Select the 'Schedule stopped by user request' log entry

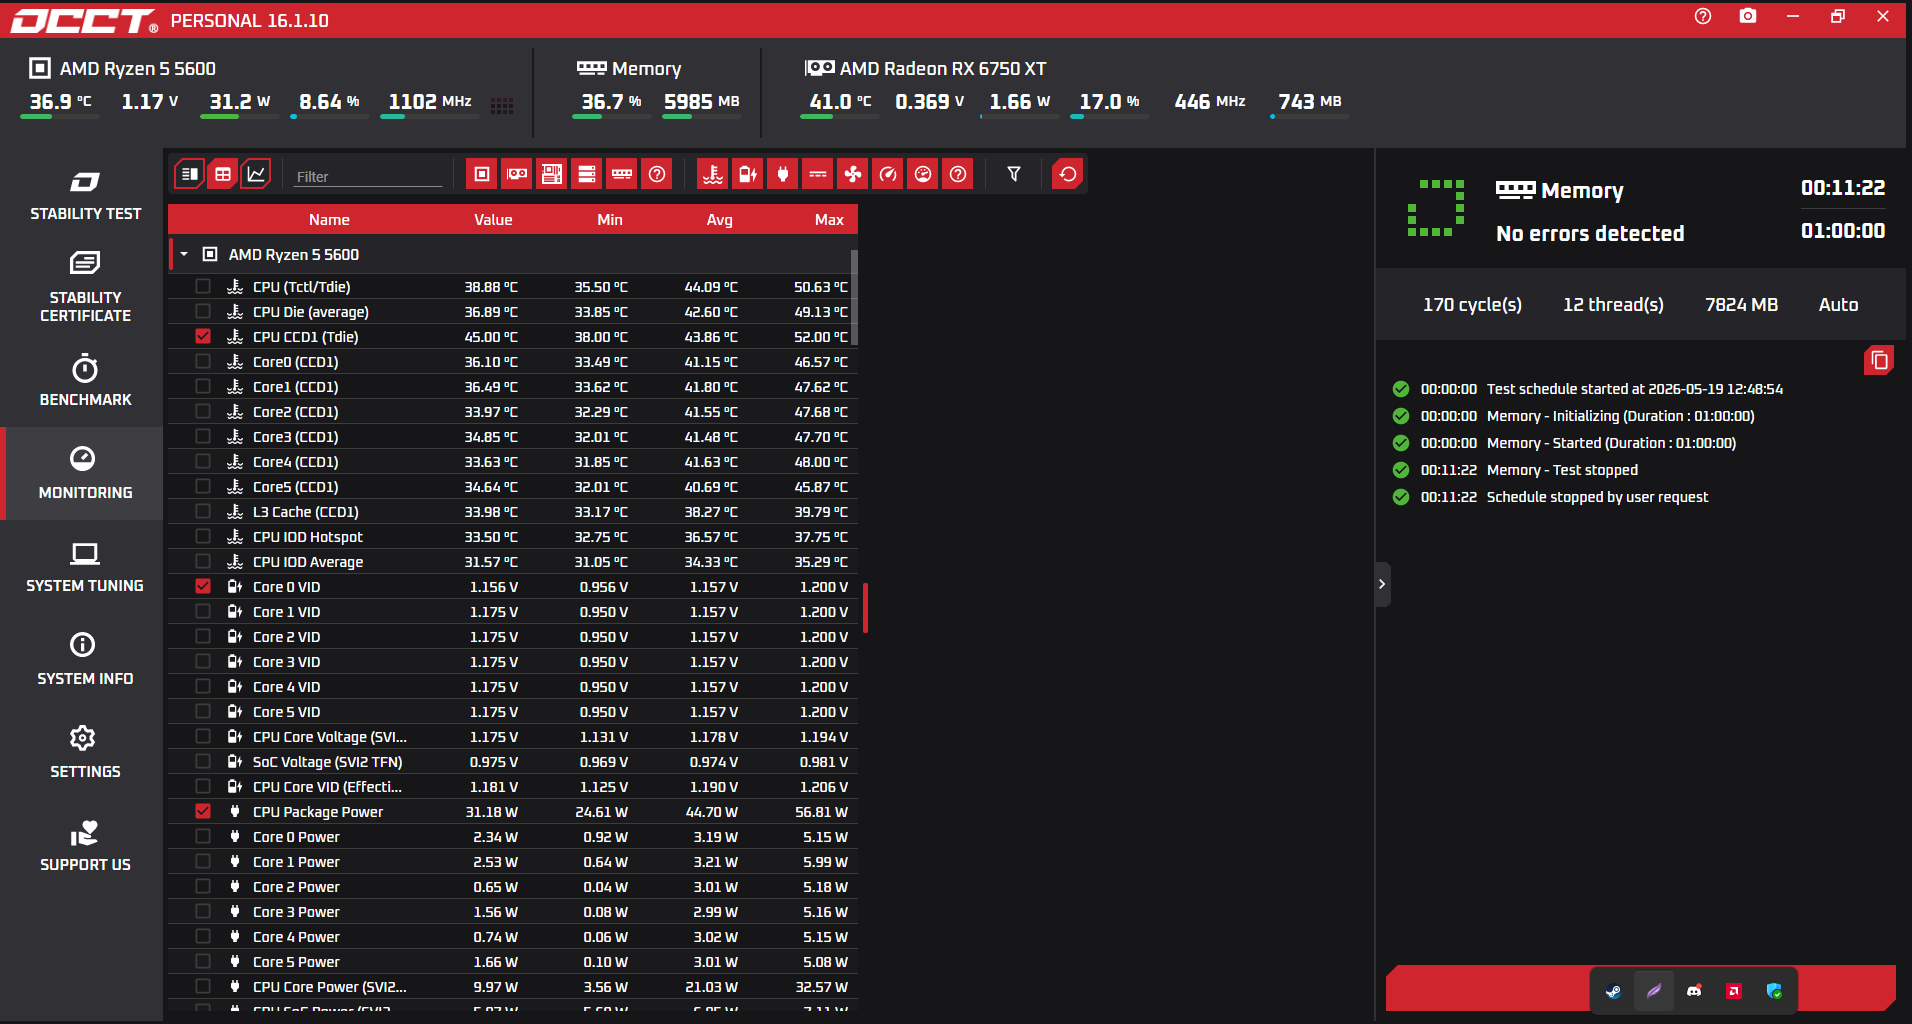click(1597, 497)
